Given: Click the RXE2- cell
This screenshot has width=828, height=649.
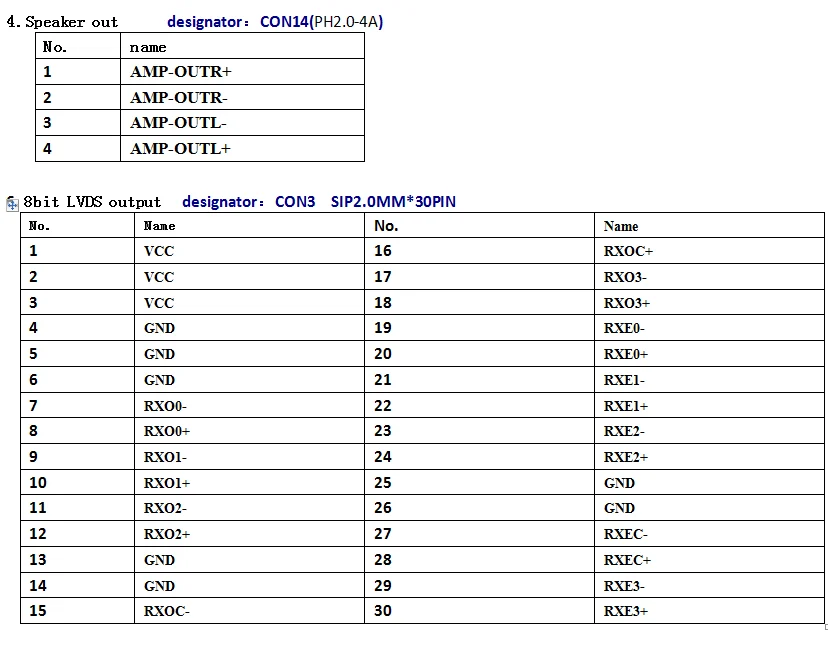Looking at the screenshot, I should pyautogui.click(x=709, y=431).
